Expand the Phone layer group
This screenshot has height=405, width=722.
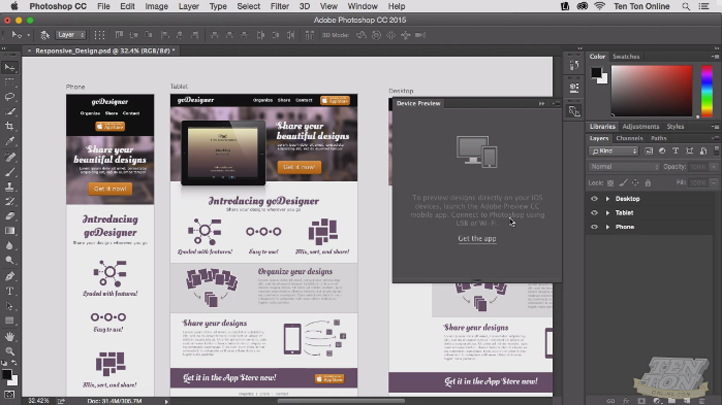click(607, 227)
